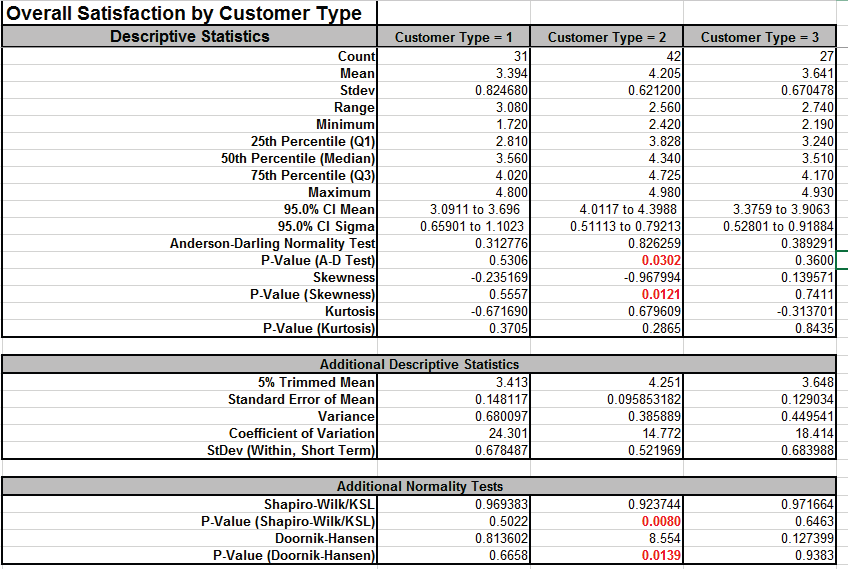Click the 'Anderson-Darling Normality Test' row label
This screenshot has height=569, width=848.
coord(272,244)
